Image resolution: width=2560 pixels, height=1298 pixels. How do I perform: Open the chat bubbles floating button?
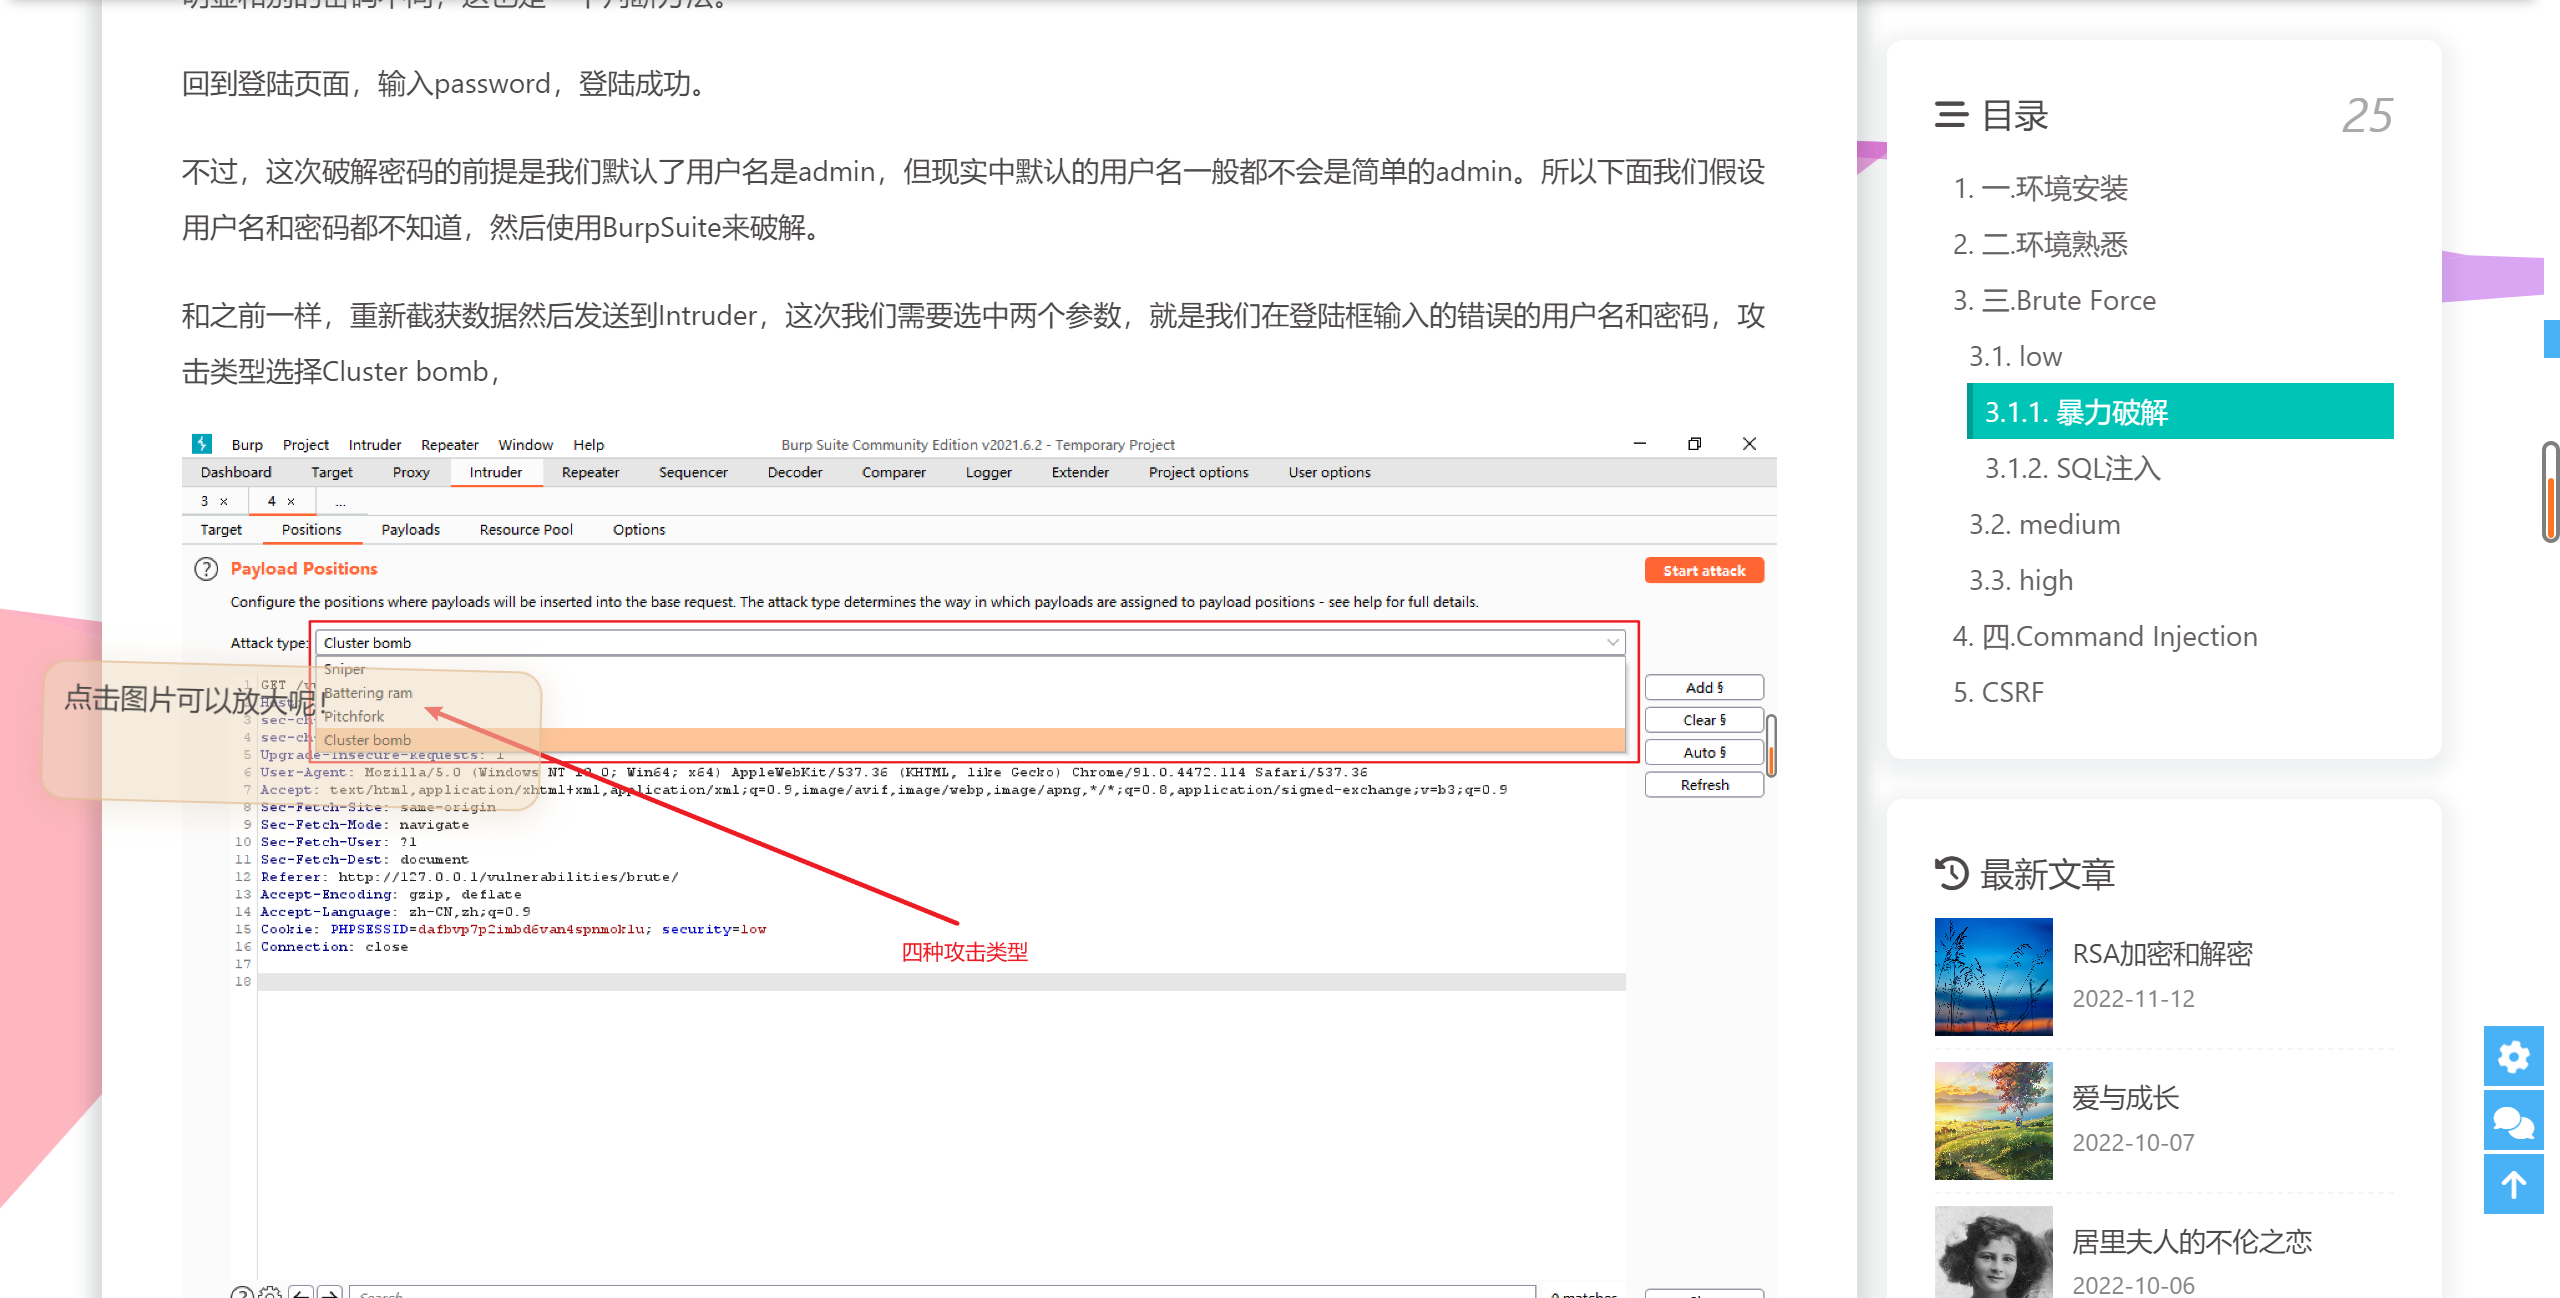coord(2513,1121)
